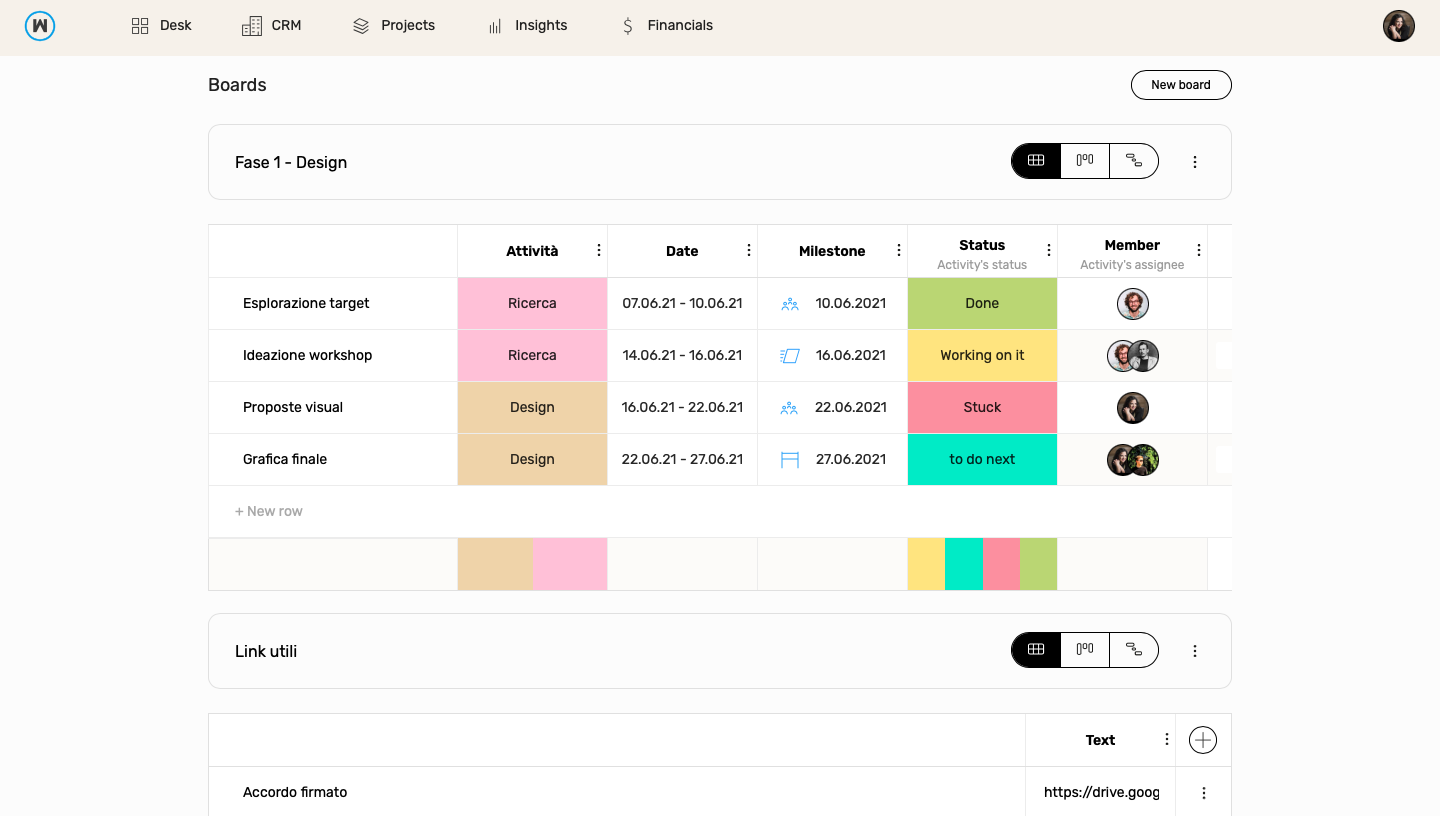
Task: Open the Projects section
Action: [394, 25]
